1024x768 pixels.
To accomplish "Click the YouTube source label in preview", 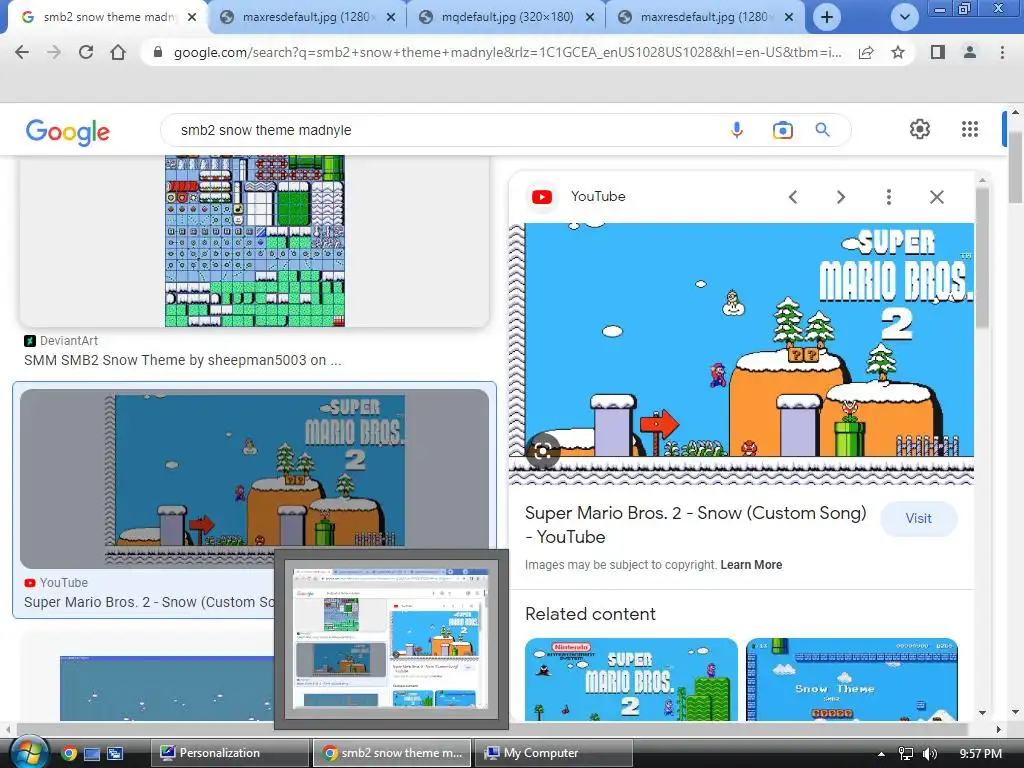I will point(598,197).
